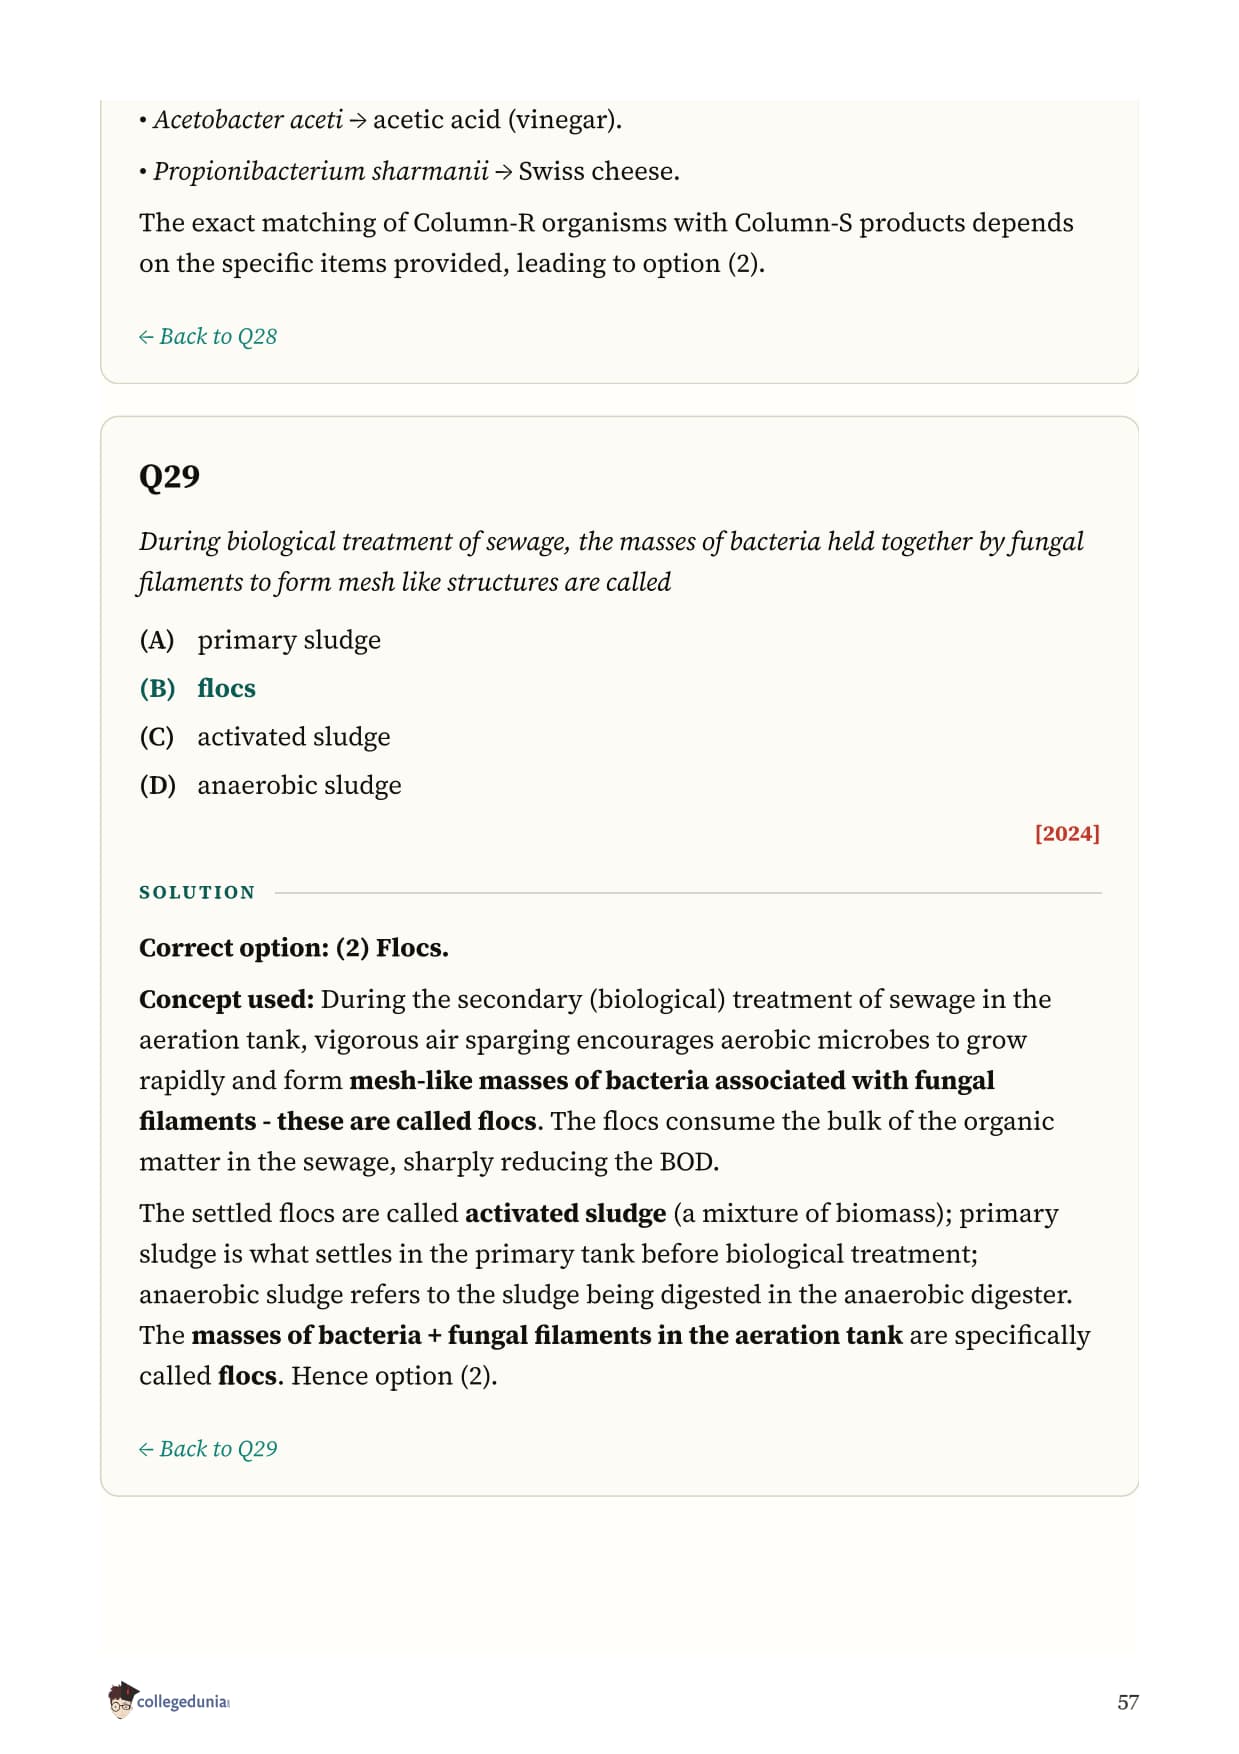Click the italic Q29 question statement

(x=611, y=561)
